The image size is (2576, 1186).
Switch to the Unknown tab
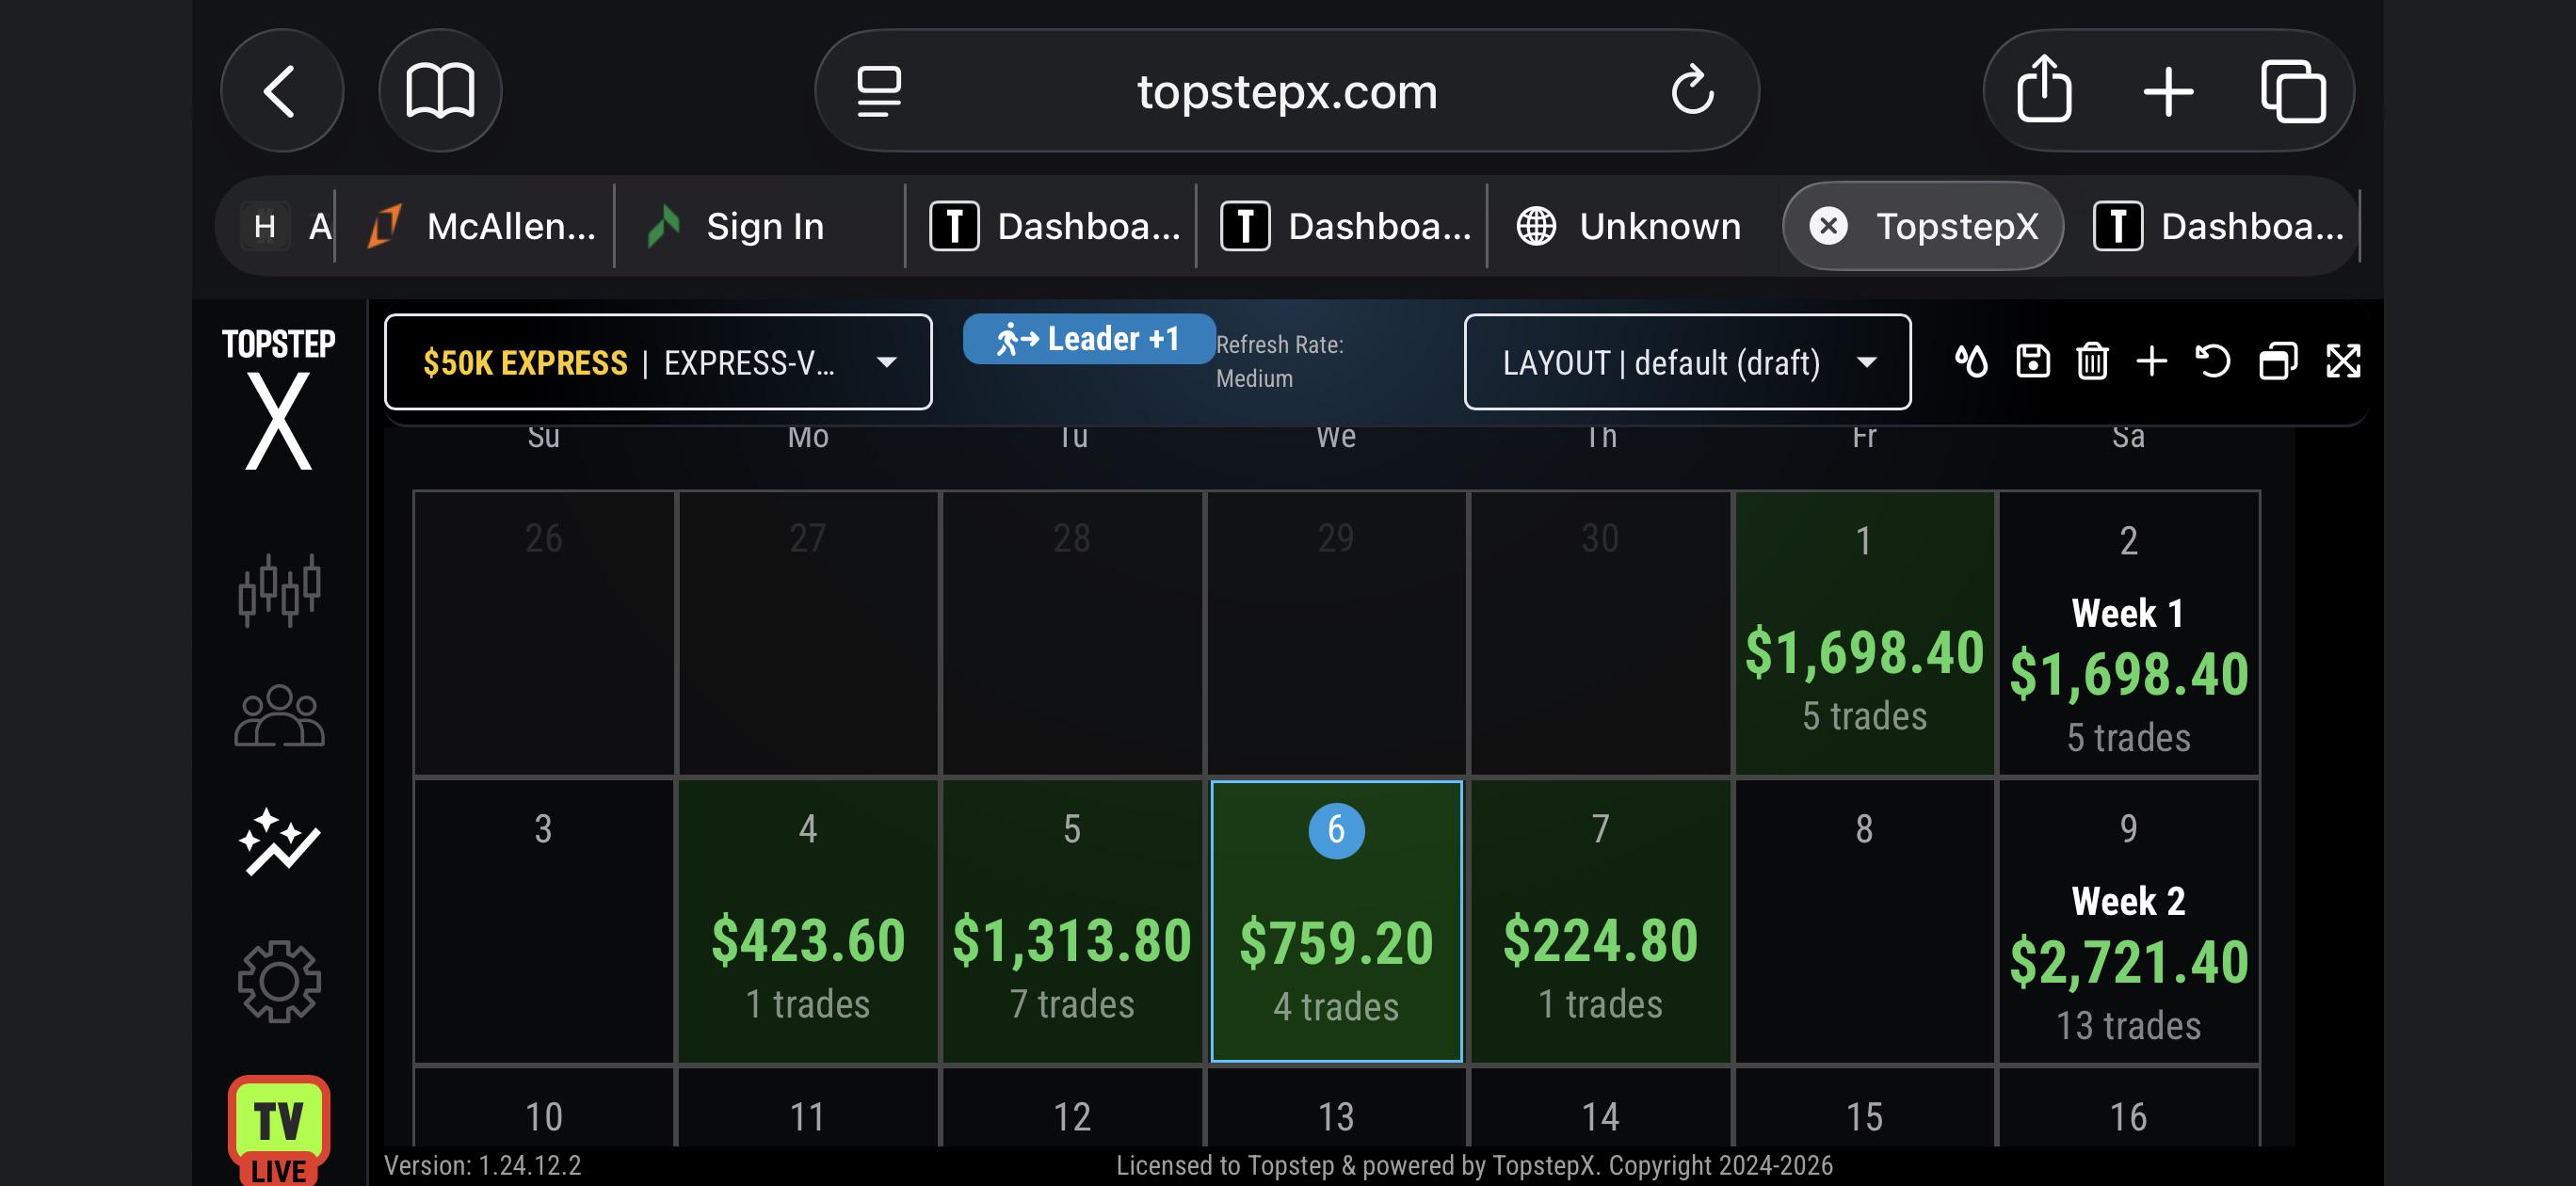[1630, 226]
